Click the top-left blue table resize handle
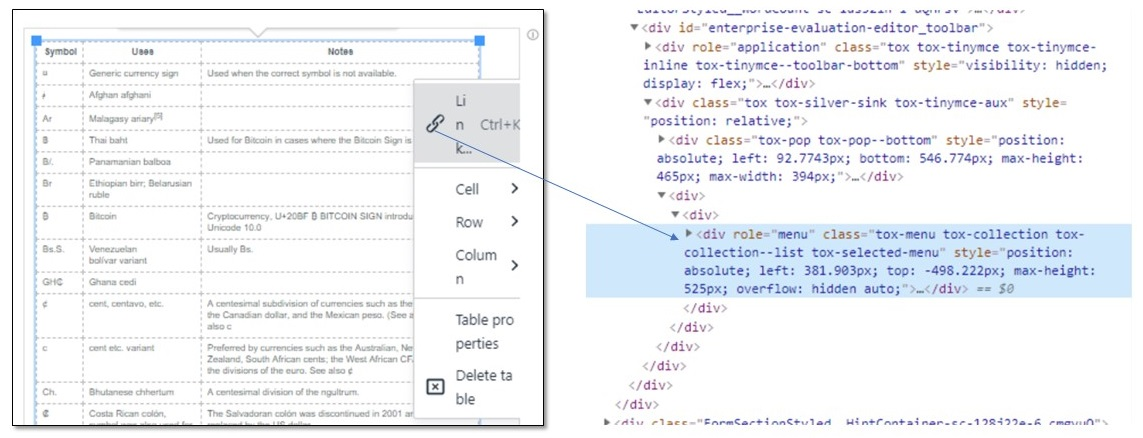 (x=36, y=40)
